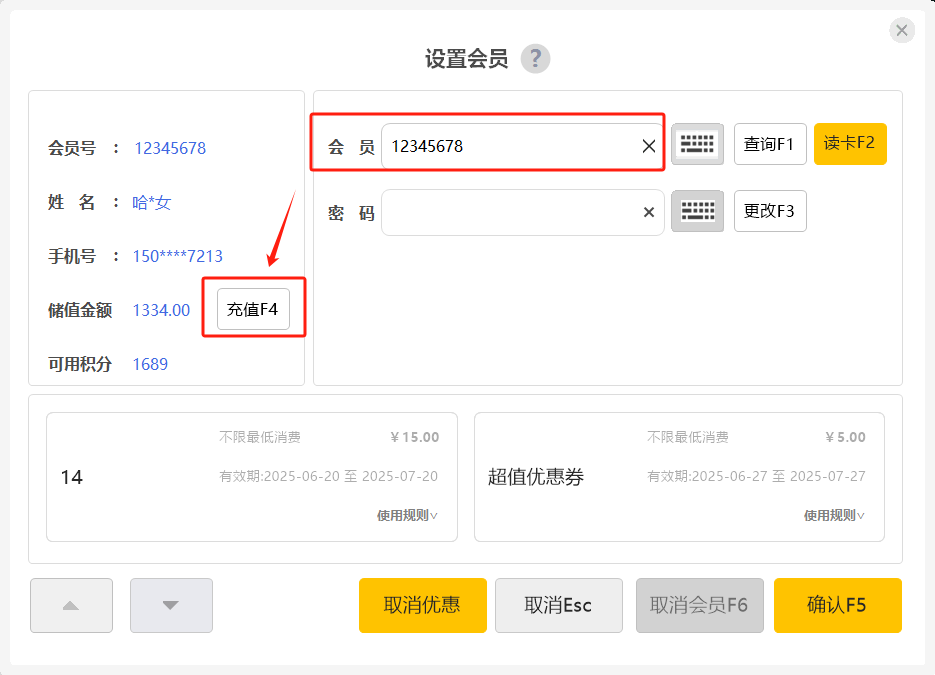This screenshot has height=675, width=935.
Task: Expand usage rules for coupon 14
Action: click(407, 515)
